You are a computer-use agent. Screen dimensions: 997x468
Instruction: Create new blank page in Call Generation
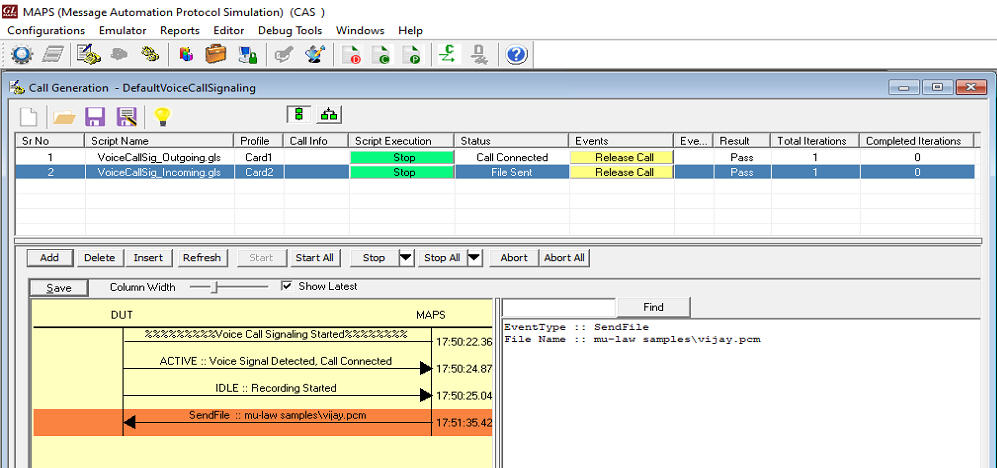(x=29, y=116)
